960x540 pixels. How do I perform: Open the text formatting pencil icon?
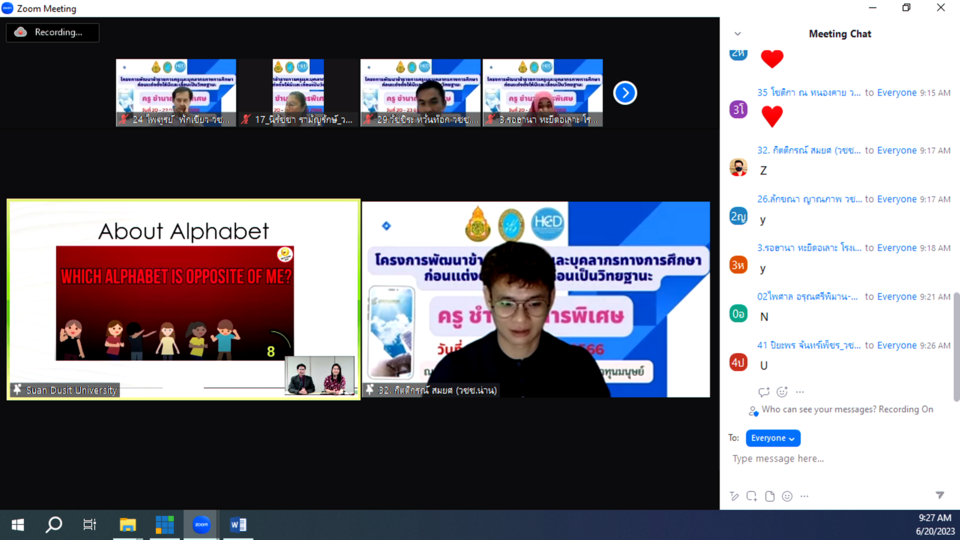click(734, 496)
